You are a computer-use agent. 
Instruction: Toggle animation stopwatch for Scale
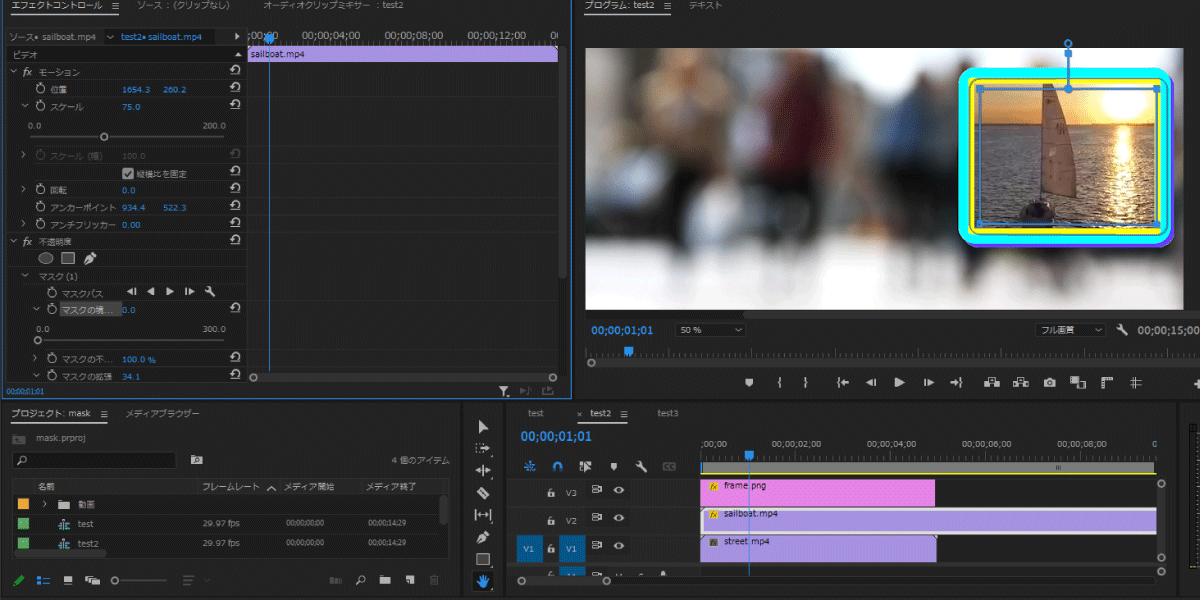coord(41,106)
